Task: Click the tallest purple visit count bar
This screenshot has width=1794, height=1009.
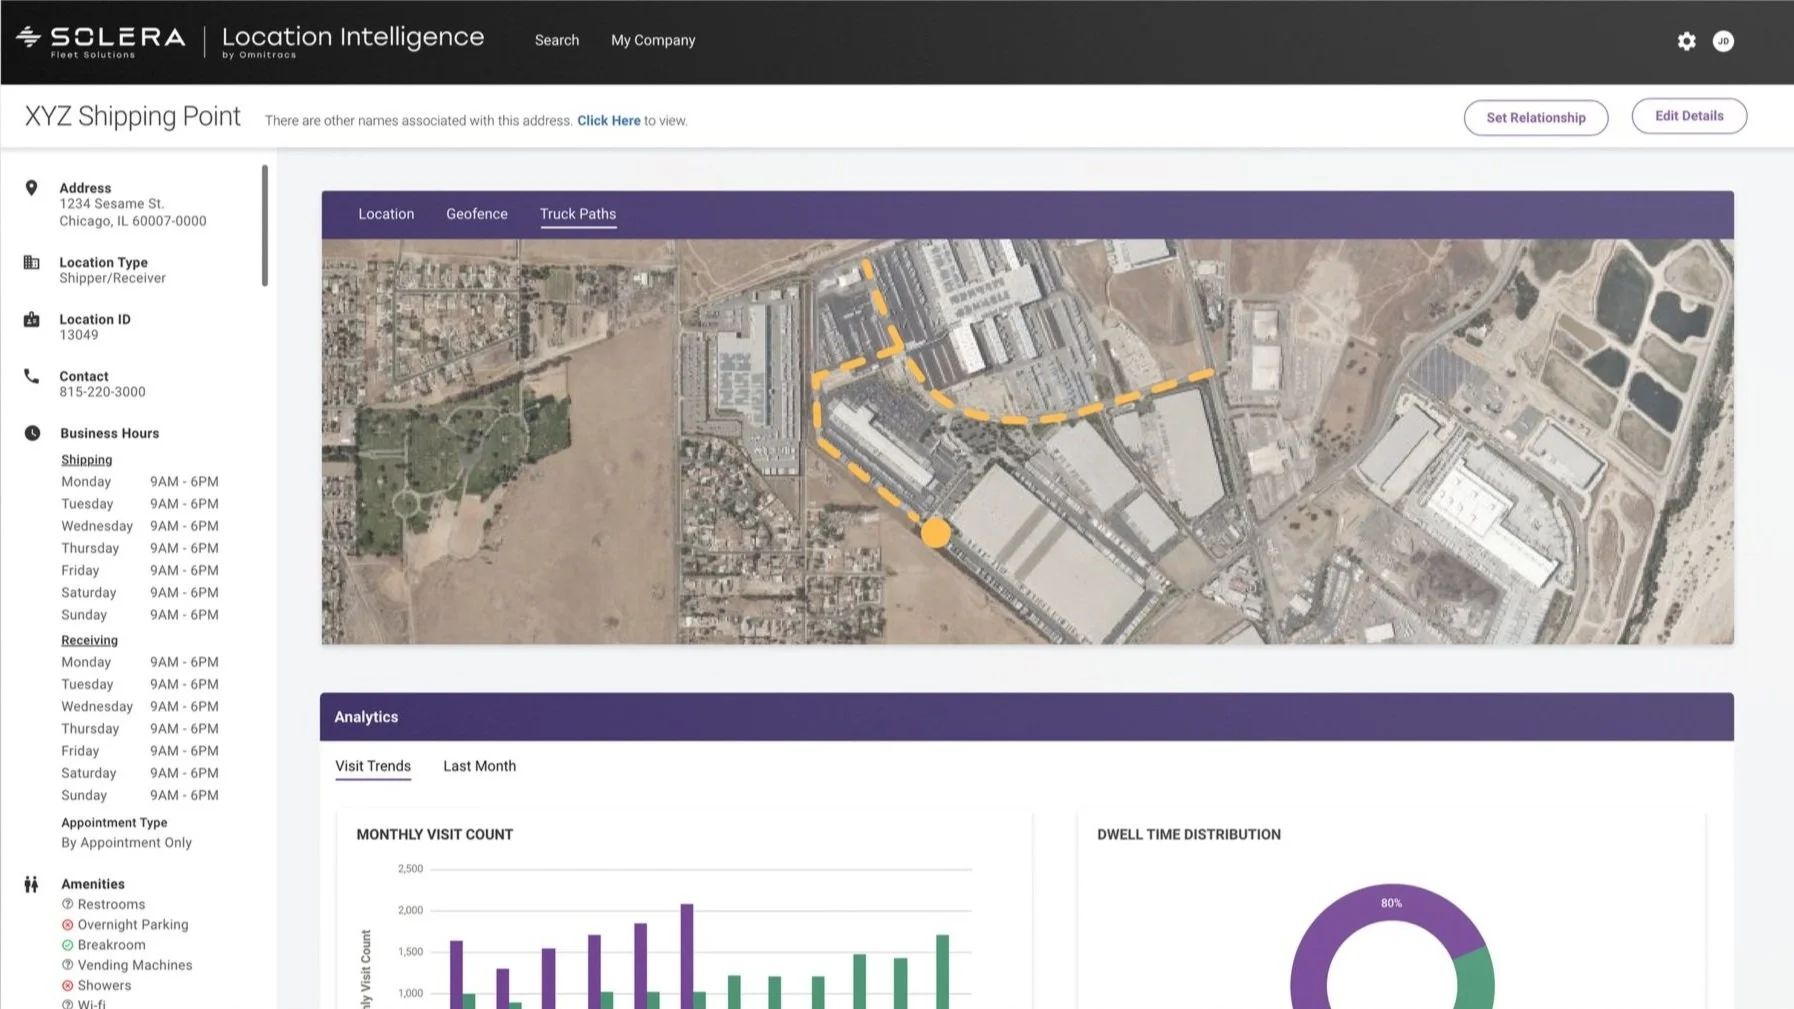Action: [687, 956]
